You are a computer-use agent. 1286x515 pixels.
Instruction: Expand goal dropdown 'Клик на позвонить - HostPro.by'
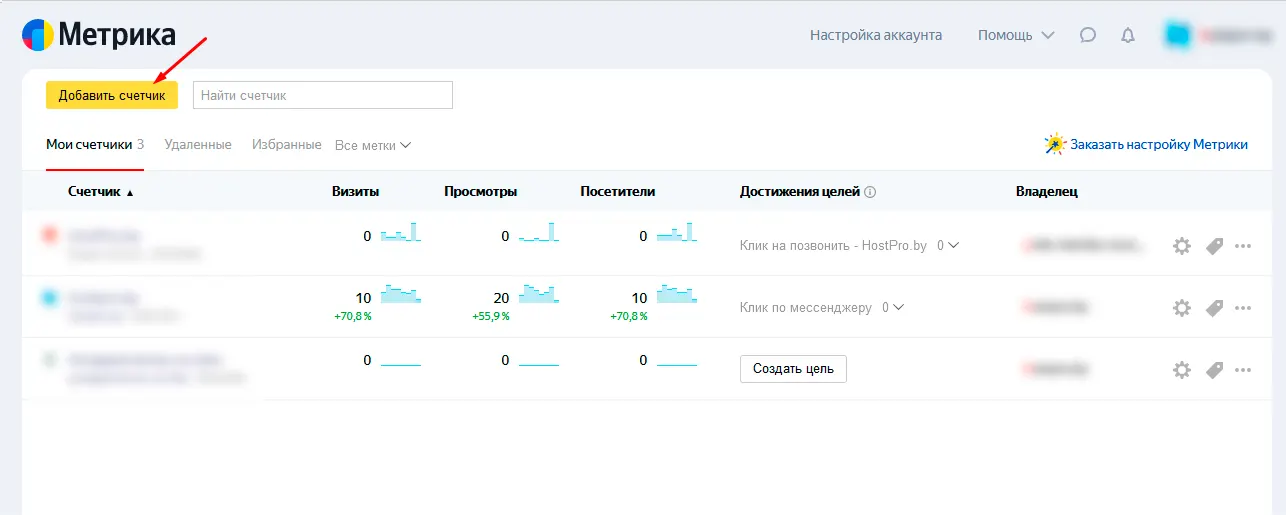(849, 245)
